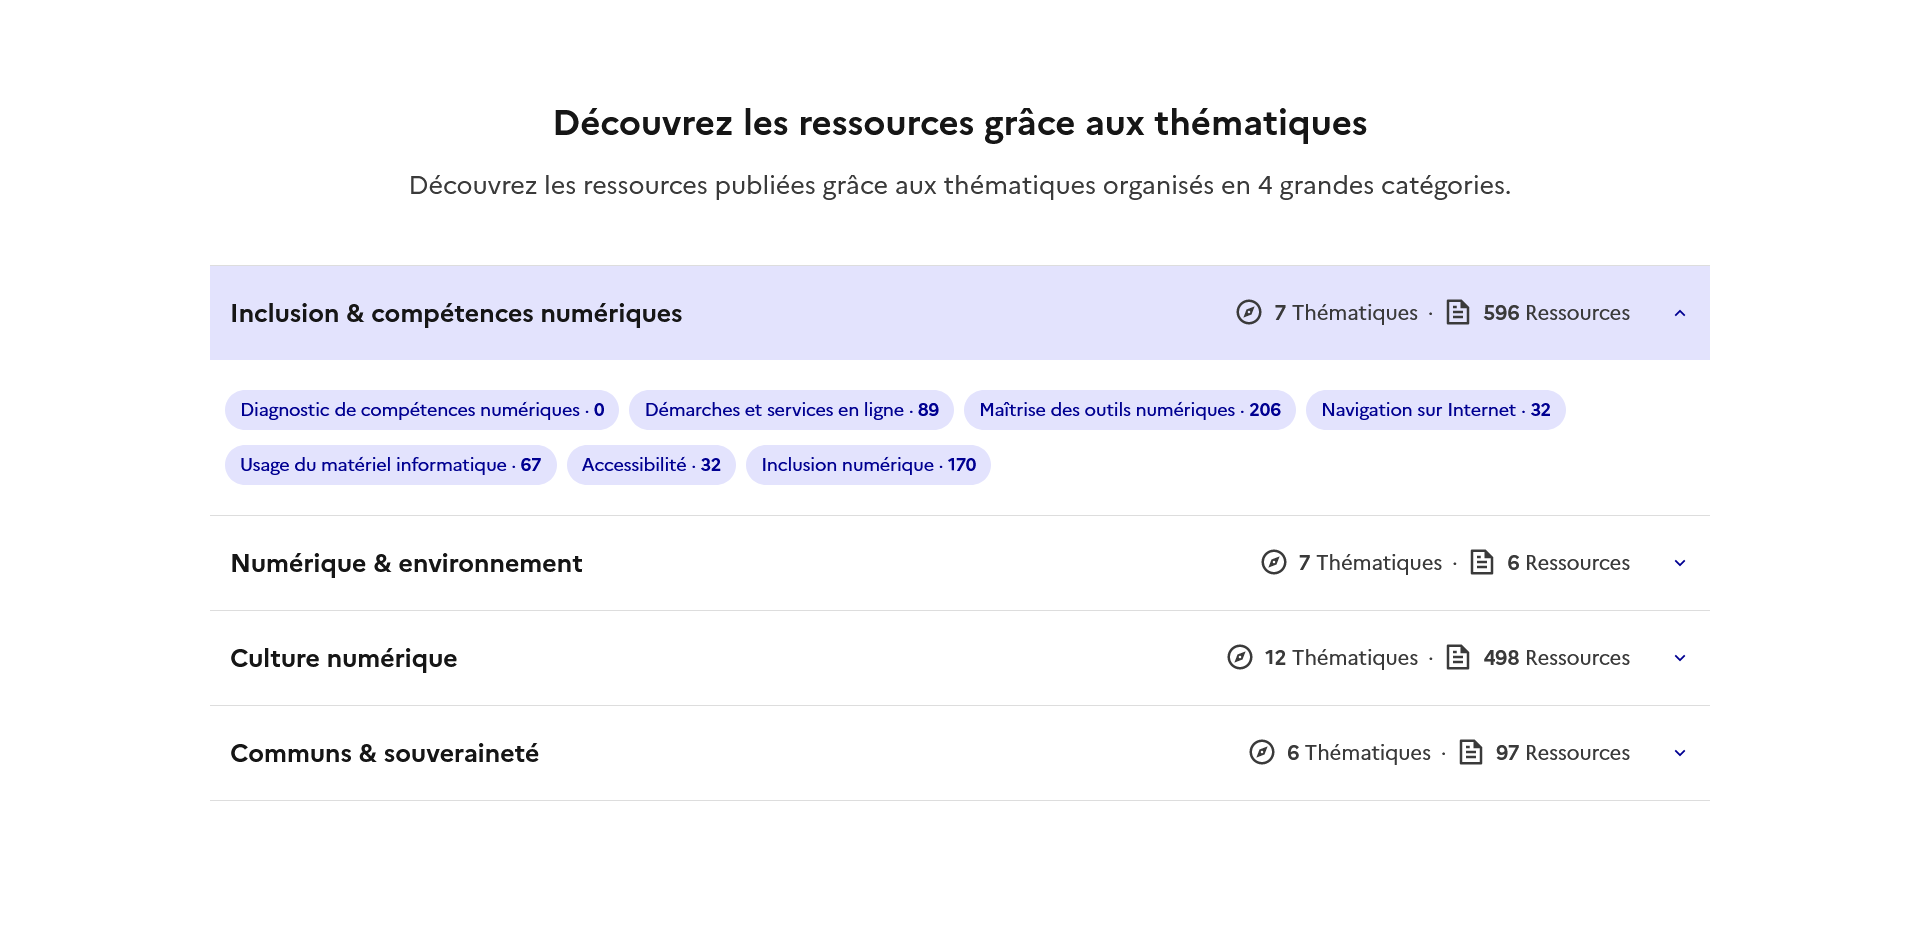The width and height of the screenshot is (1920, 950).
Task: Click compass icon in Numérique & environnement row
Action: tap(1273, 563)
